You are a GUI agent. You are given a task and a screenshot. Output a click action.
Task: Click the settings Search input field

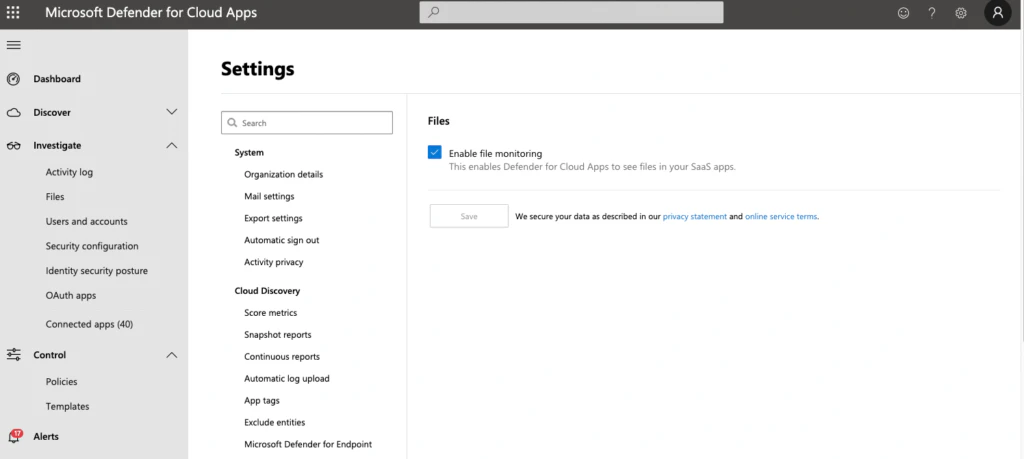coord(307,123)
